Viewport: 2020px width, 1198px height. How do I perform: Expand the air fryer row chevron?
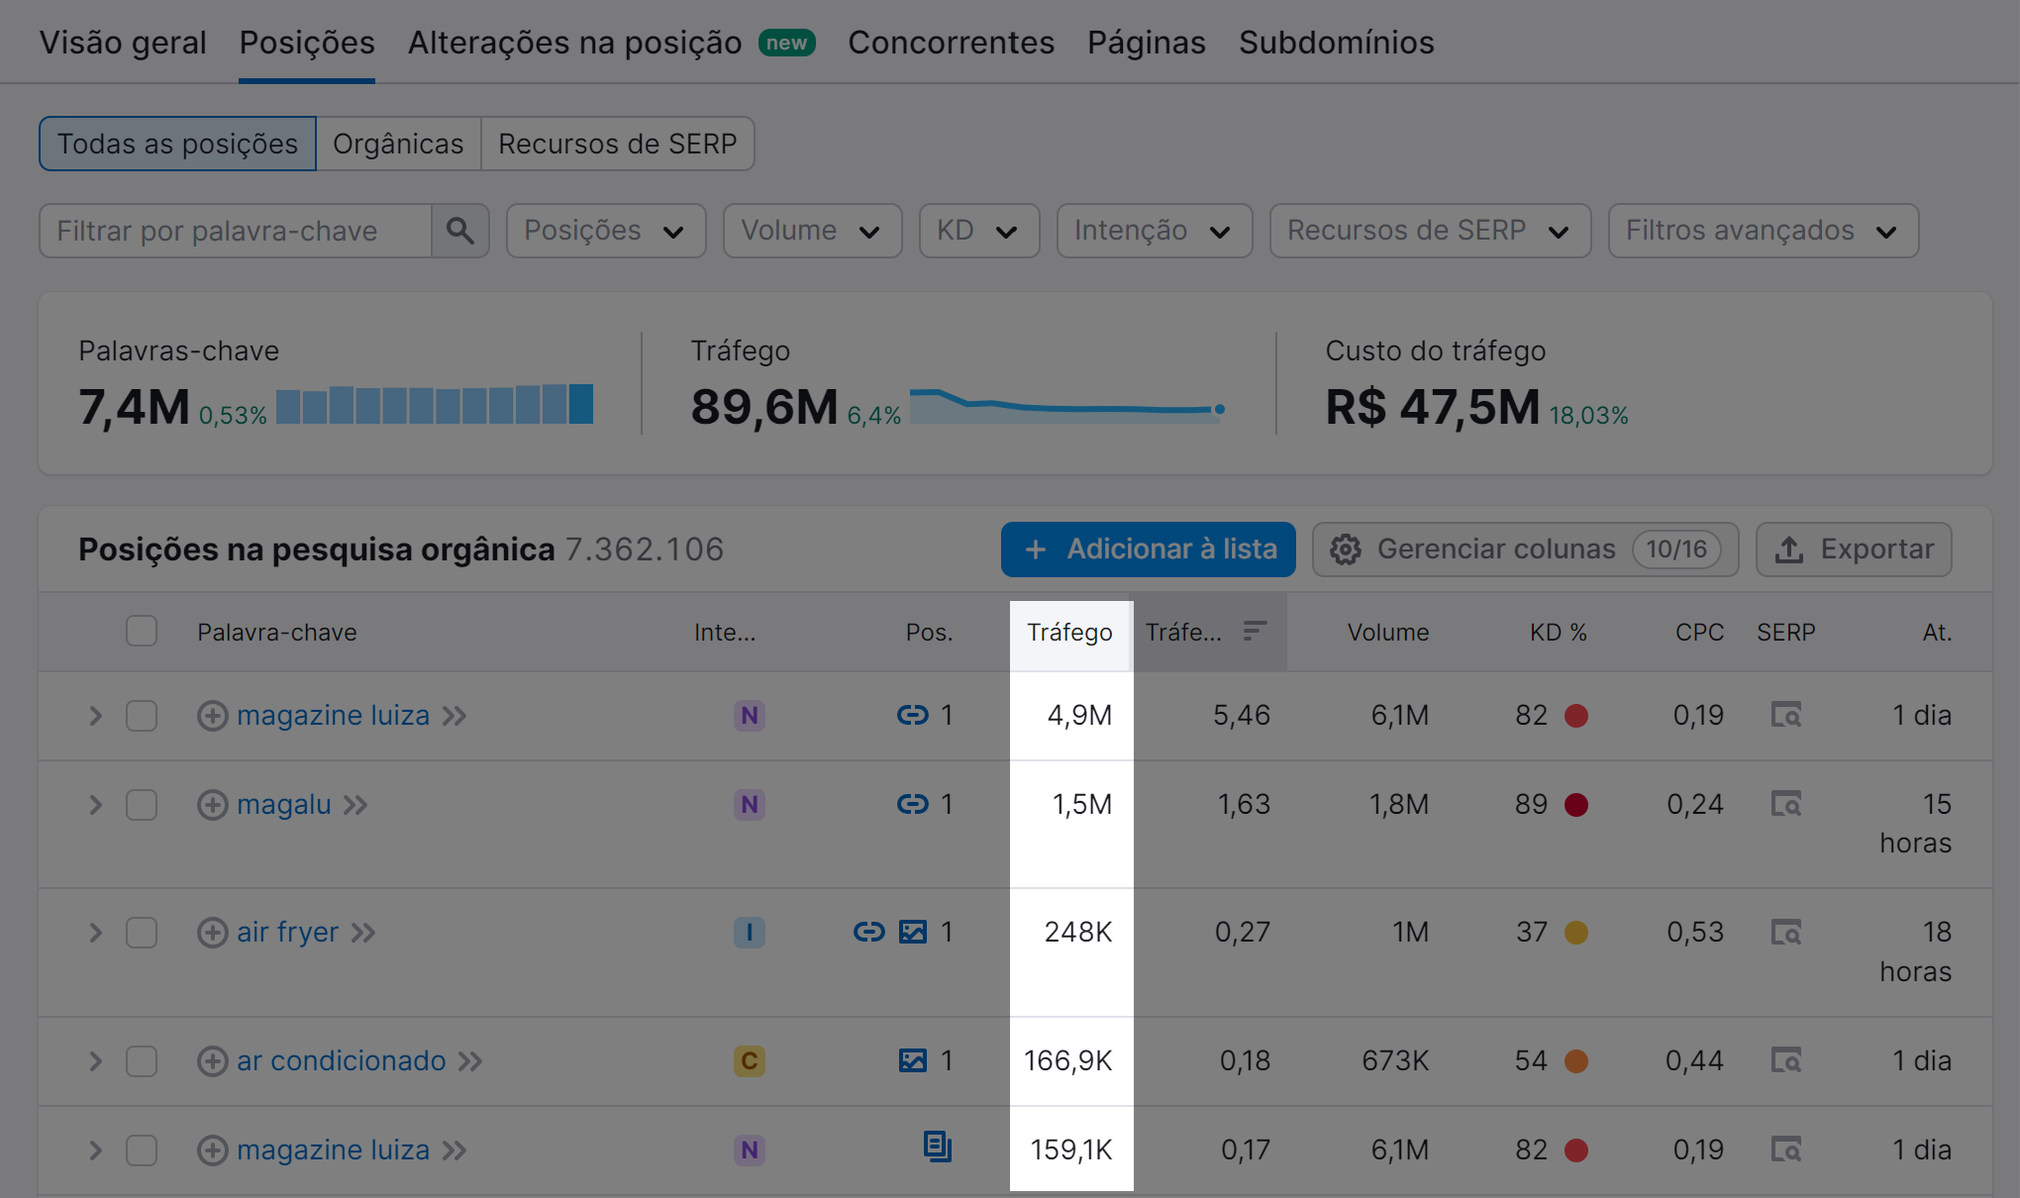(x=95, y=933)
